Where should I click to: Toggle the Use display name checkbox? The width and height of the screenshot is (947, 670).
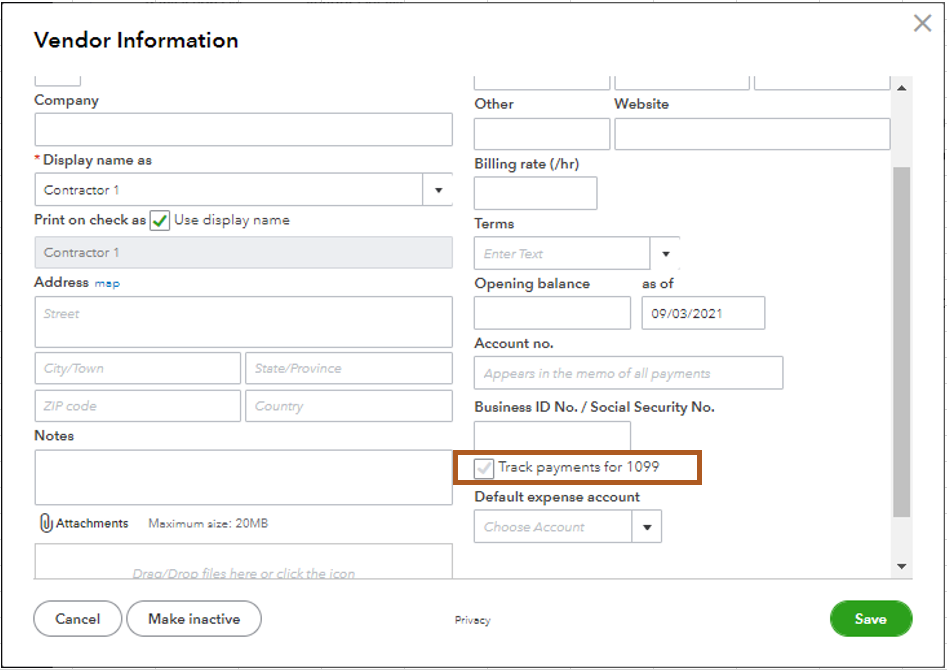point(159,221)
